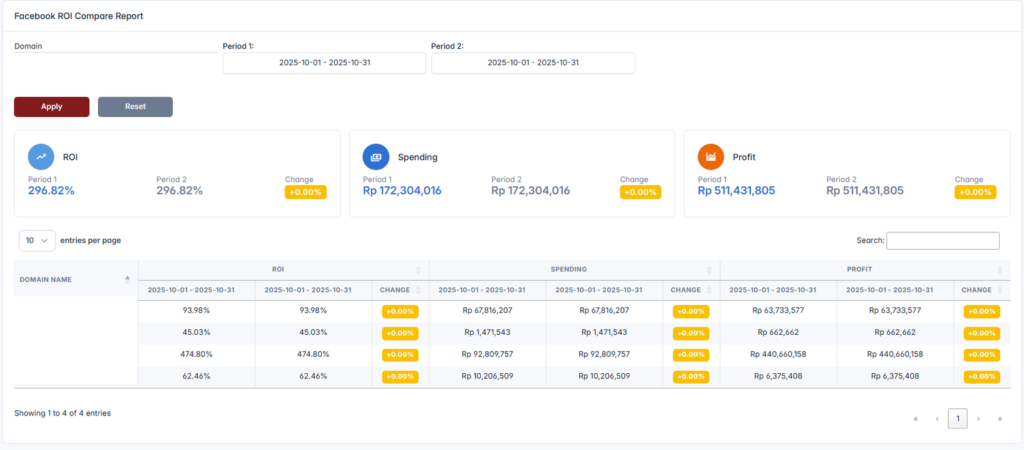Select page 1 in pagination

957,419
